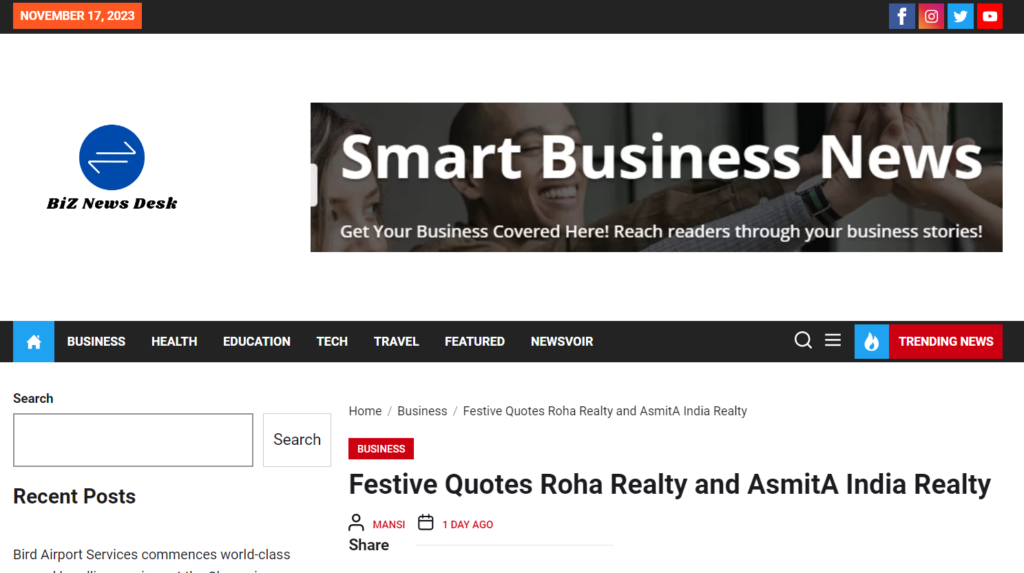
Task: Click the Home icon in navbar
Action: tap(33, 342)
